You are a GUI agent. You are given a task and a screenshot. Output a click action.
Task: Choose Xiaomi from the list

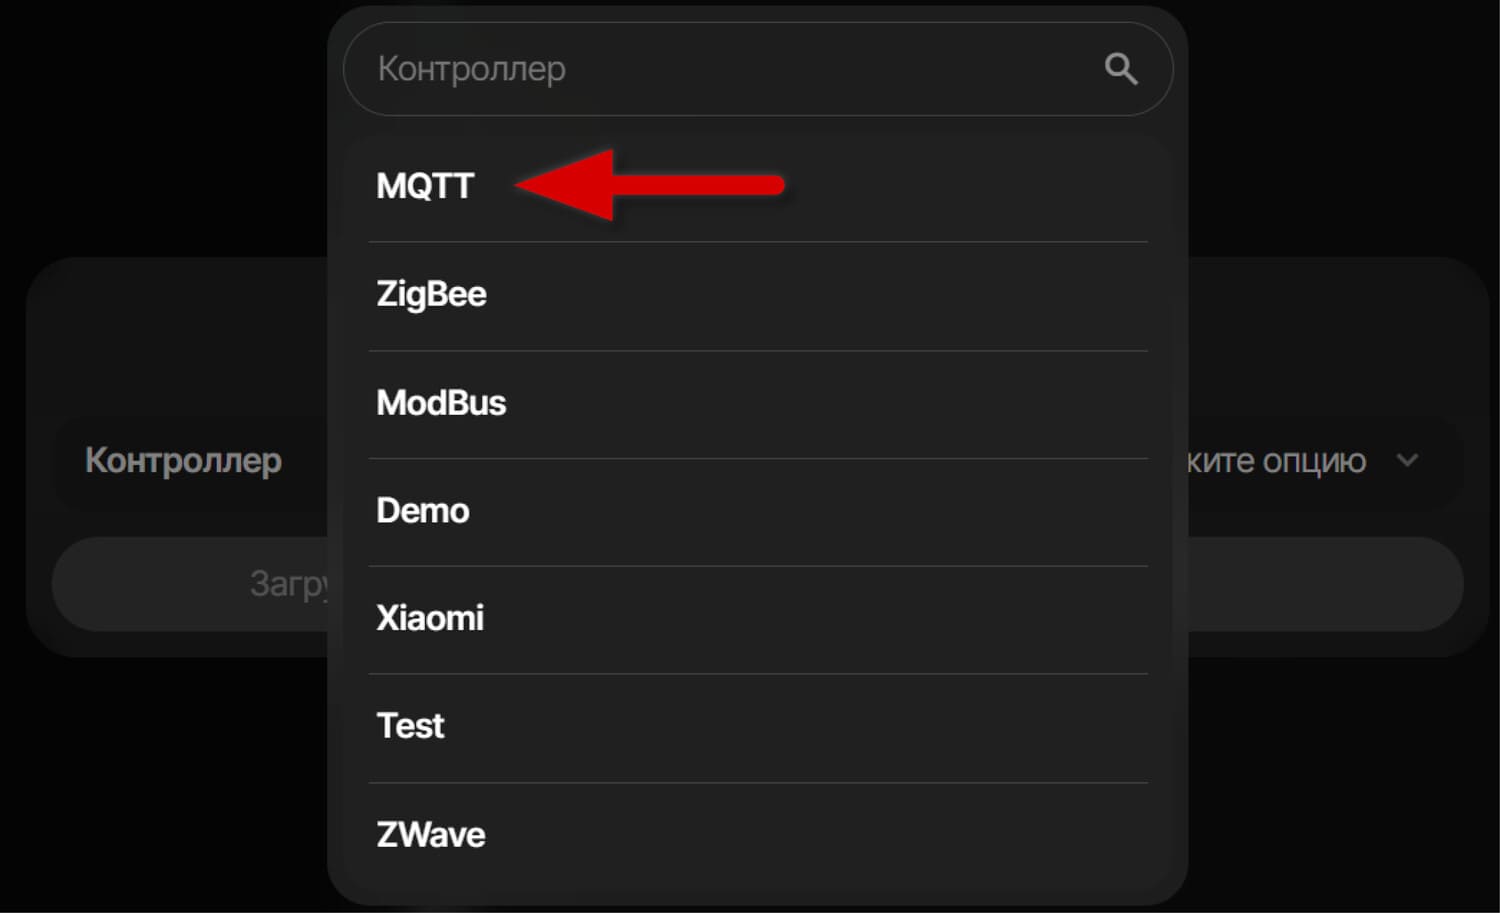tap(430, 618)
